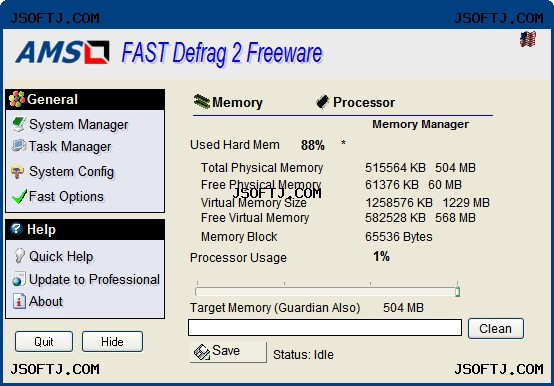554x386 pixels.
Task: Click the Processor Usage 1% value
Action: tap(381, 256)
